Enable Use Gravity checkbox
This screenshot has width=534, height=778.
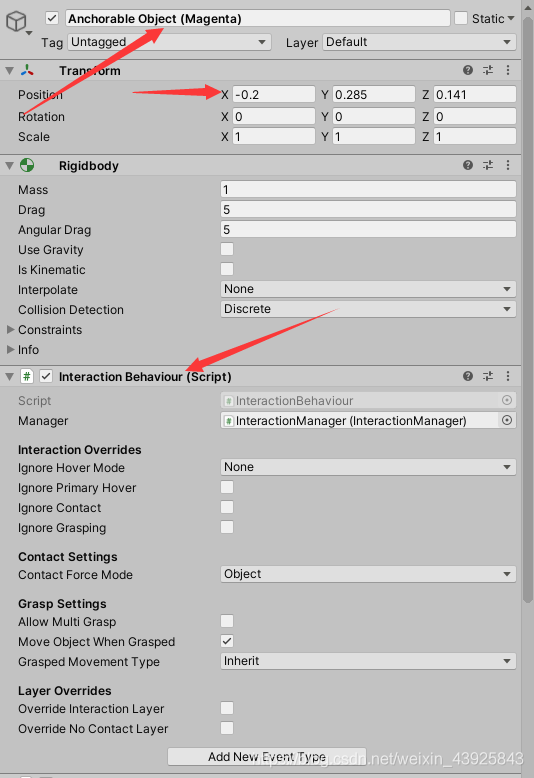tap(227, 249)
